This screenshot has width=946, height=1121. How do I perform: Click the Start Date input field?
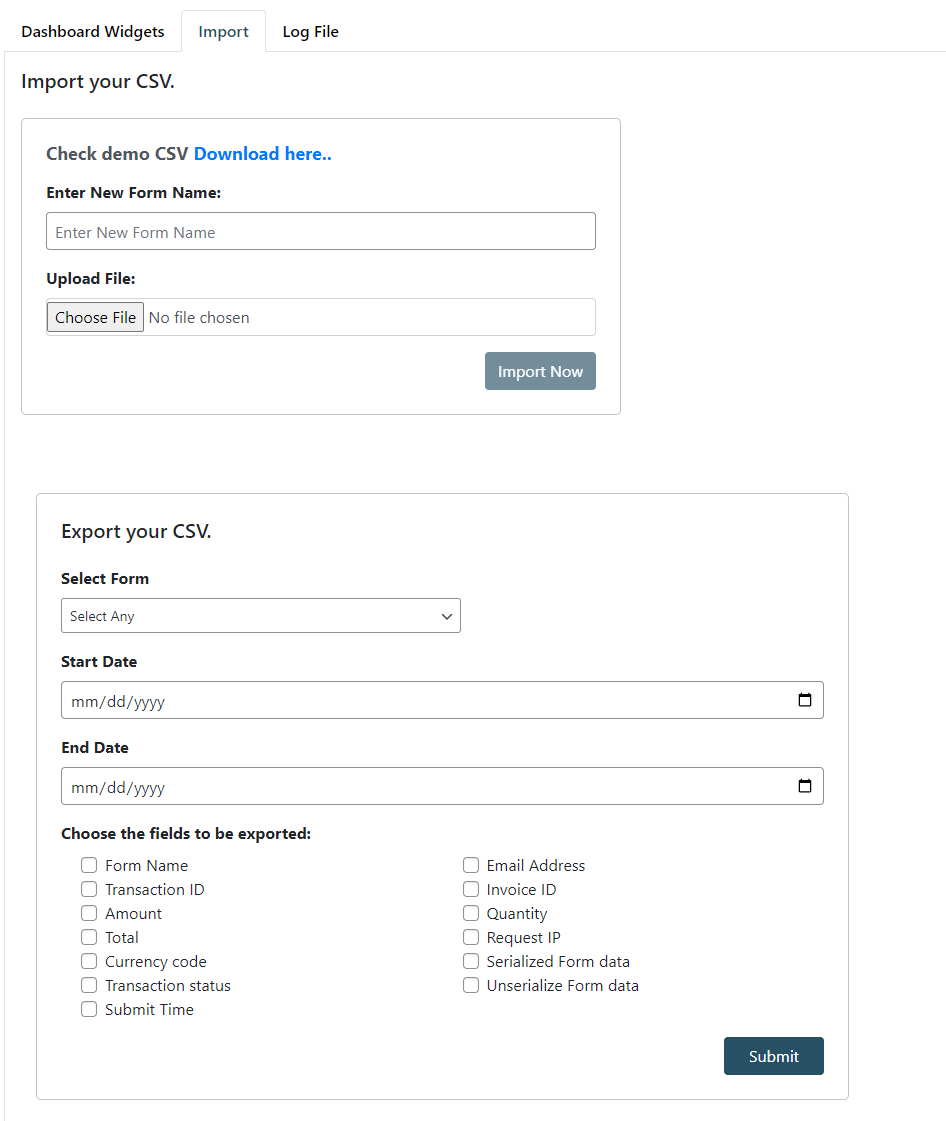point(400,701)
